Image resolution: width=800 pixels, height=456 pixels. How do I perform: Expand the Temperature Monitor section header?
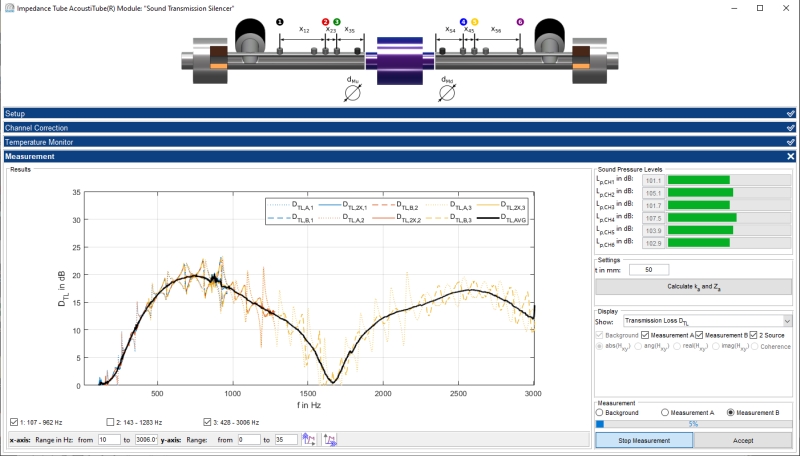(400, 142)
